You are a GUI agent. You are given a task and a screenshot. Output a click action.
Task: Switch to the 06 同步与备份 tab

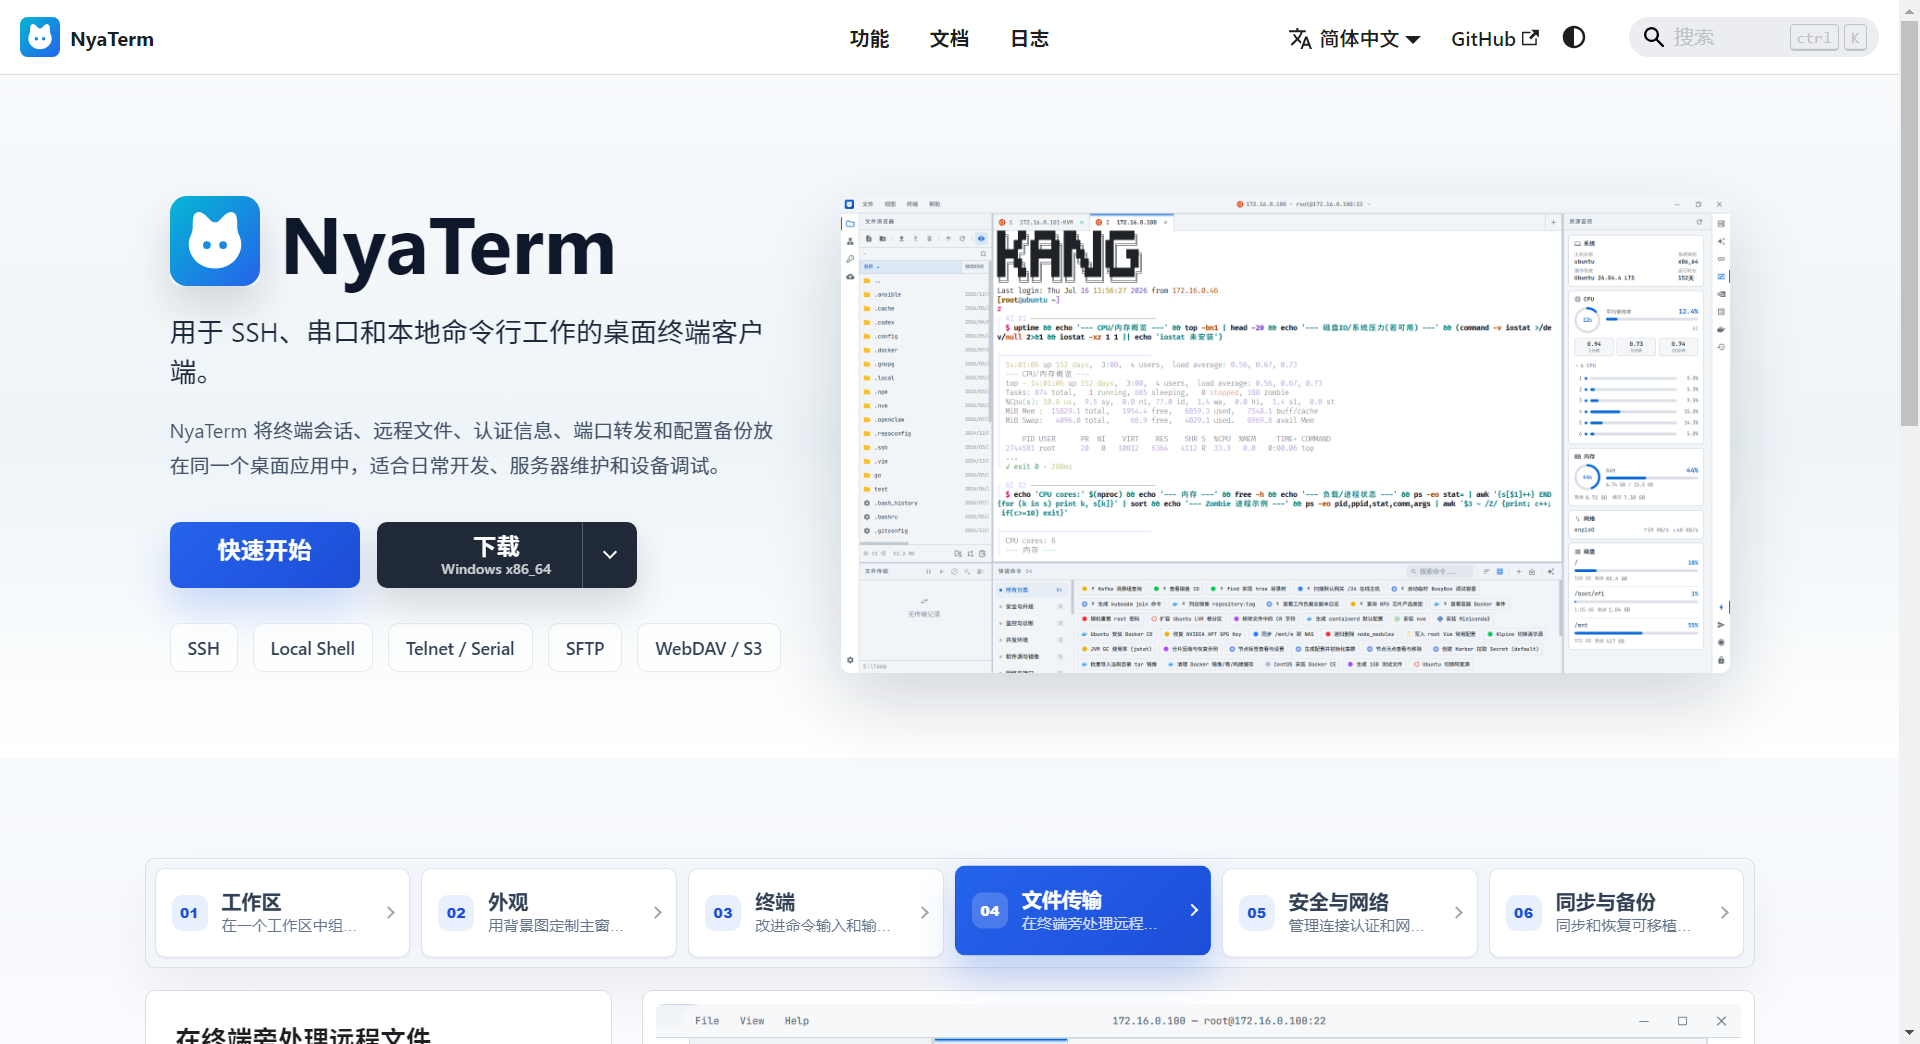[x=1616, y=913]
